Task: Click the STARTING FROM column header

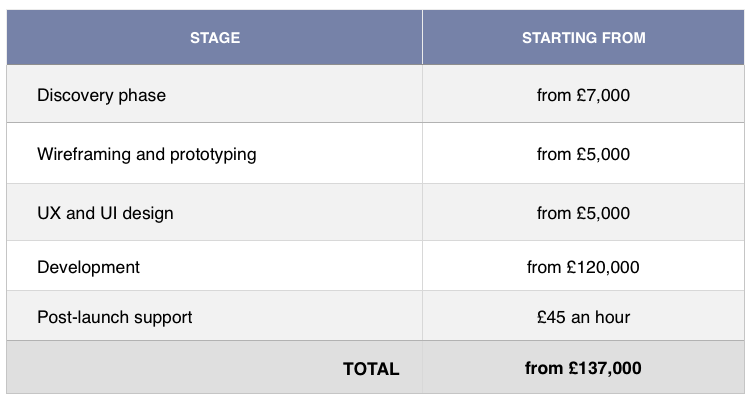Action: [x=583, y=37]
